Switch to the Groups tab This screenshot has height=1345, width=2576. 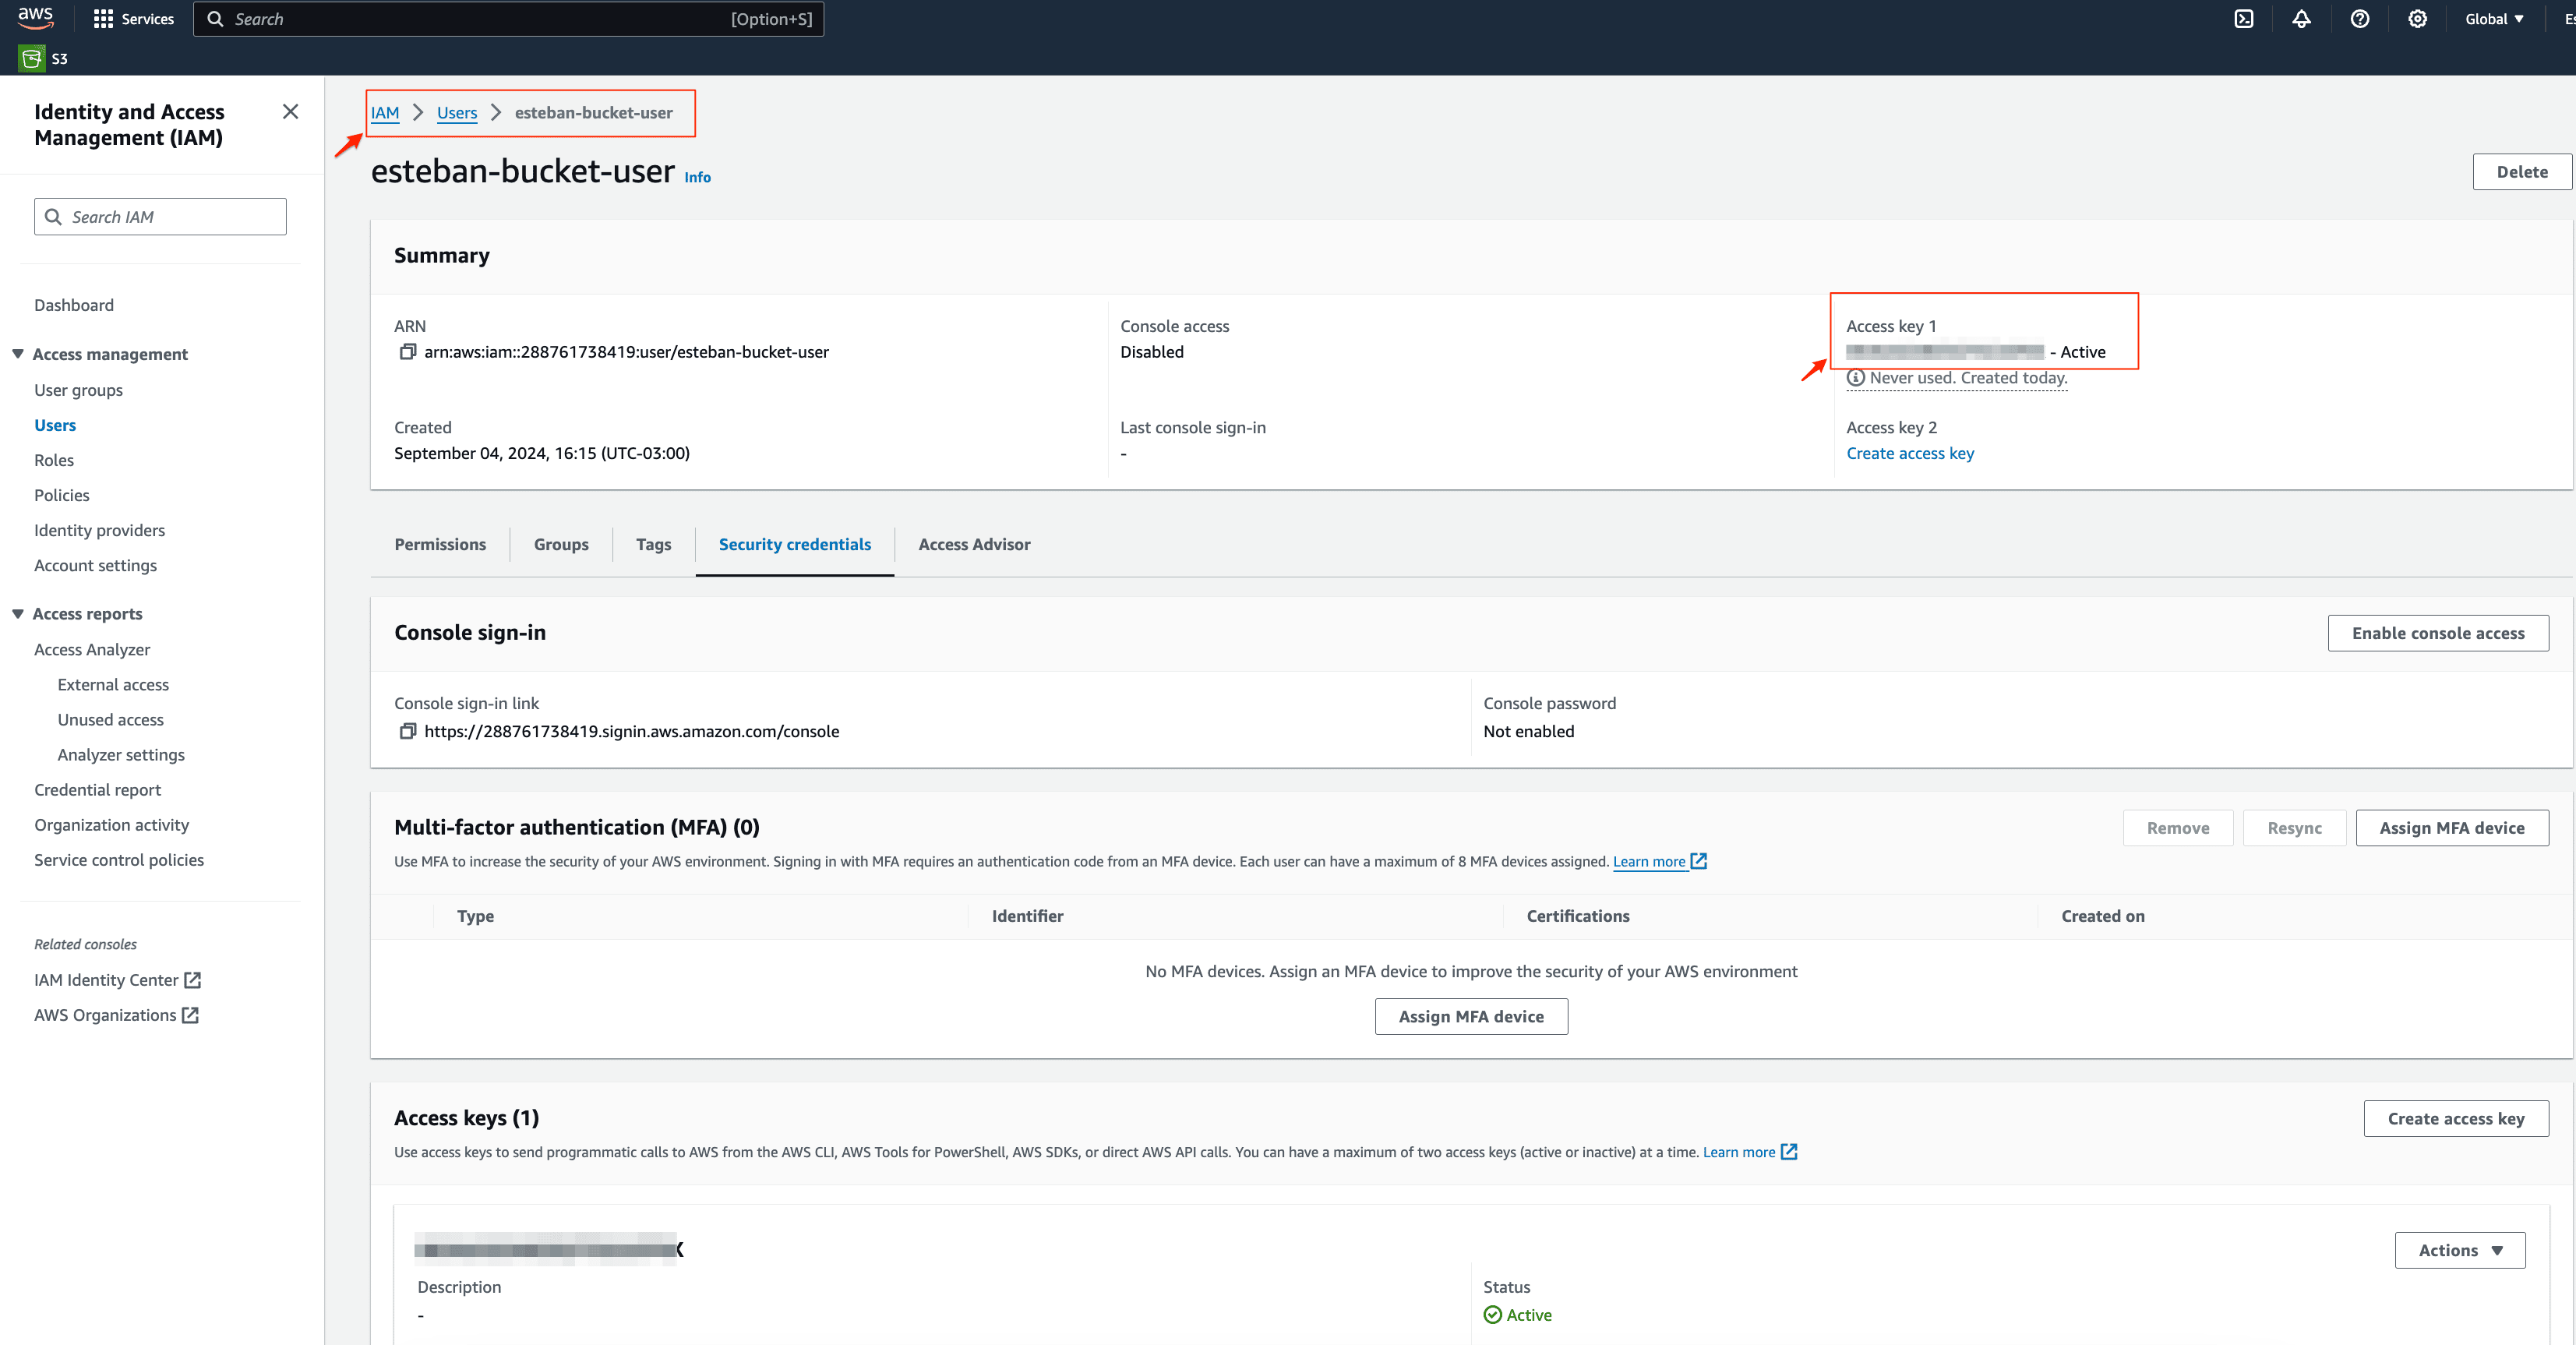tap(561, 544)
